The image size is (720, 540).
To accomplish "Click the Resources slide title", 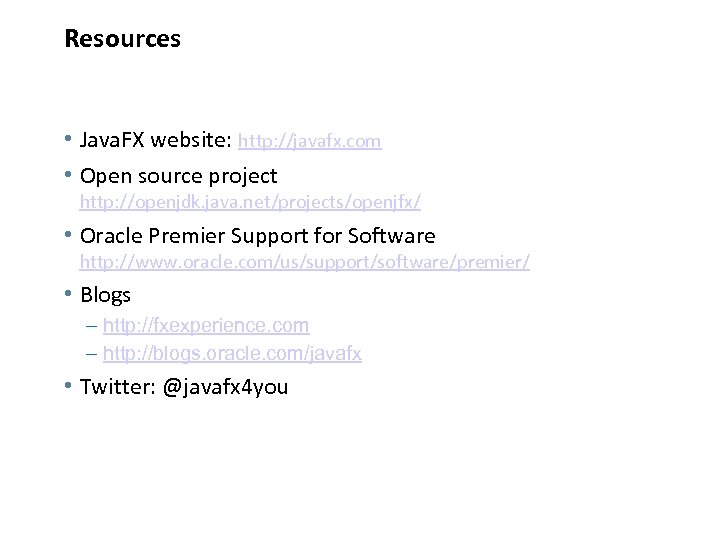I will [122, 39].
